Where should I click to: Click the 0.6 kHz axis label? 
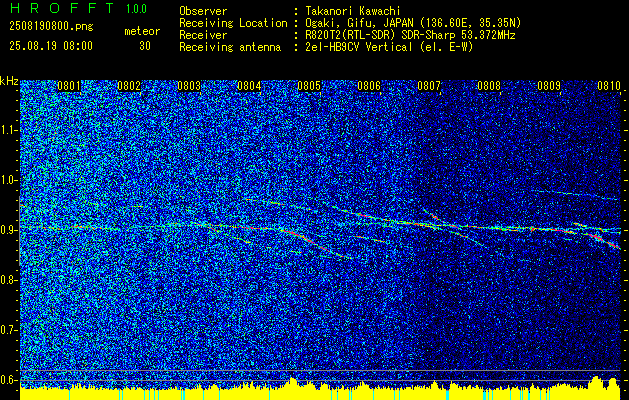point(8,380)
